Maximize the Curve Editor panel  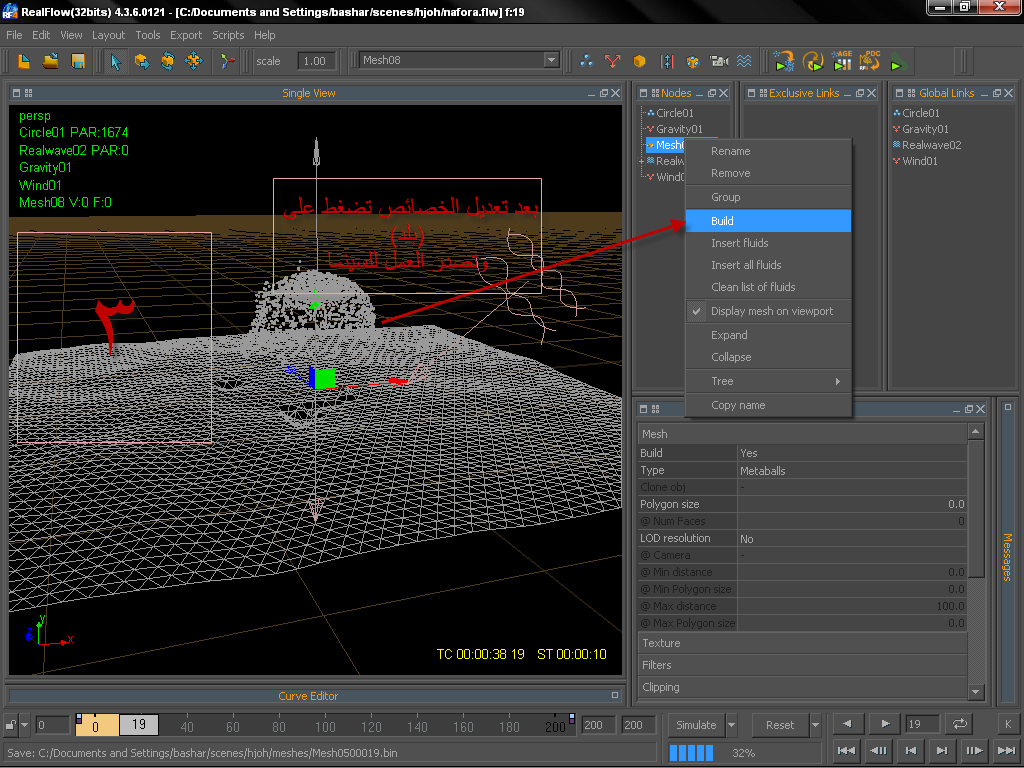tap(615, 696)
